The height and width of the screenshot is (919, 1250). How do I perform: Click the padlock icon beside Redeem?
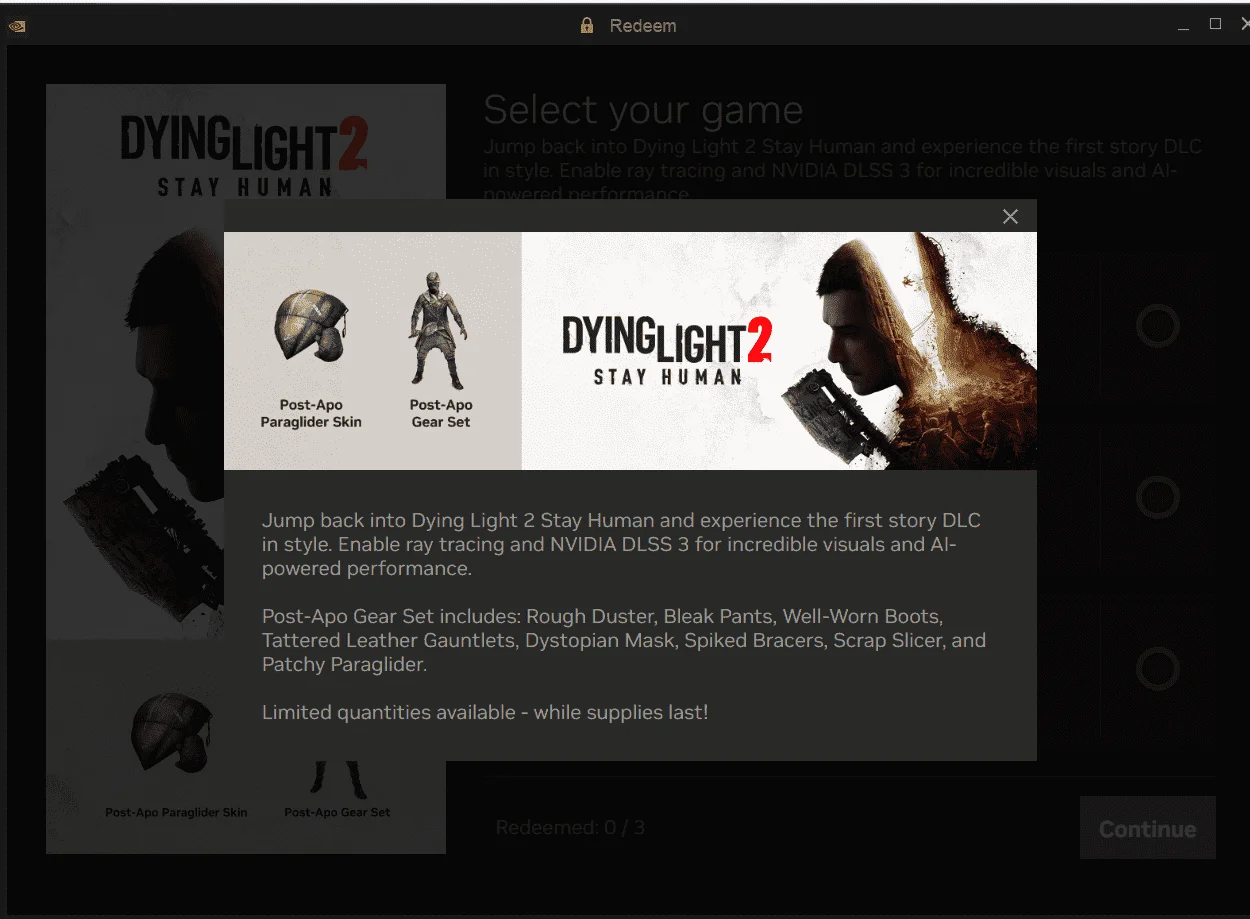click(587, 25)
